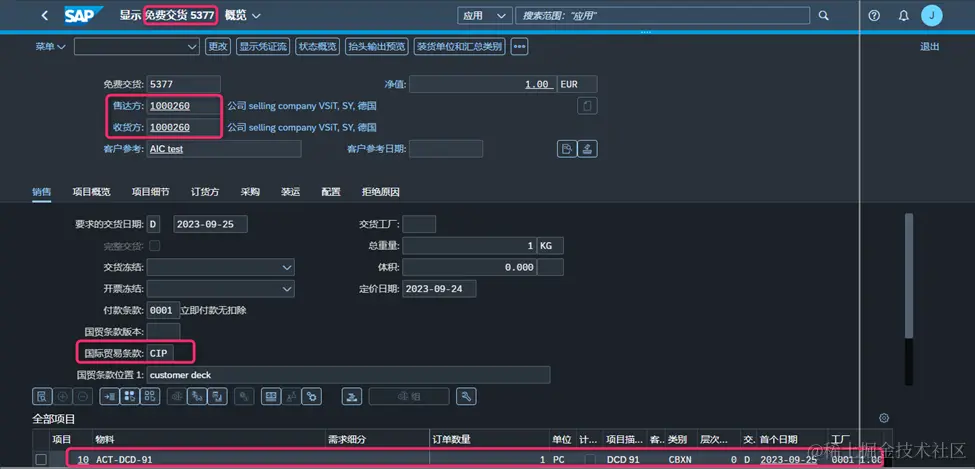Click the greyed link chain icon
The image size is (975, 469).
(x=244, y=396)
